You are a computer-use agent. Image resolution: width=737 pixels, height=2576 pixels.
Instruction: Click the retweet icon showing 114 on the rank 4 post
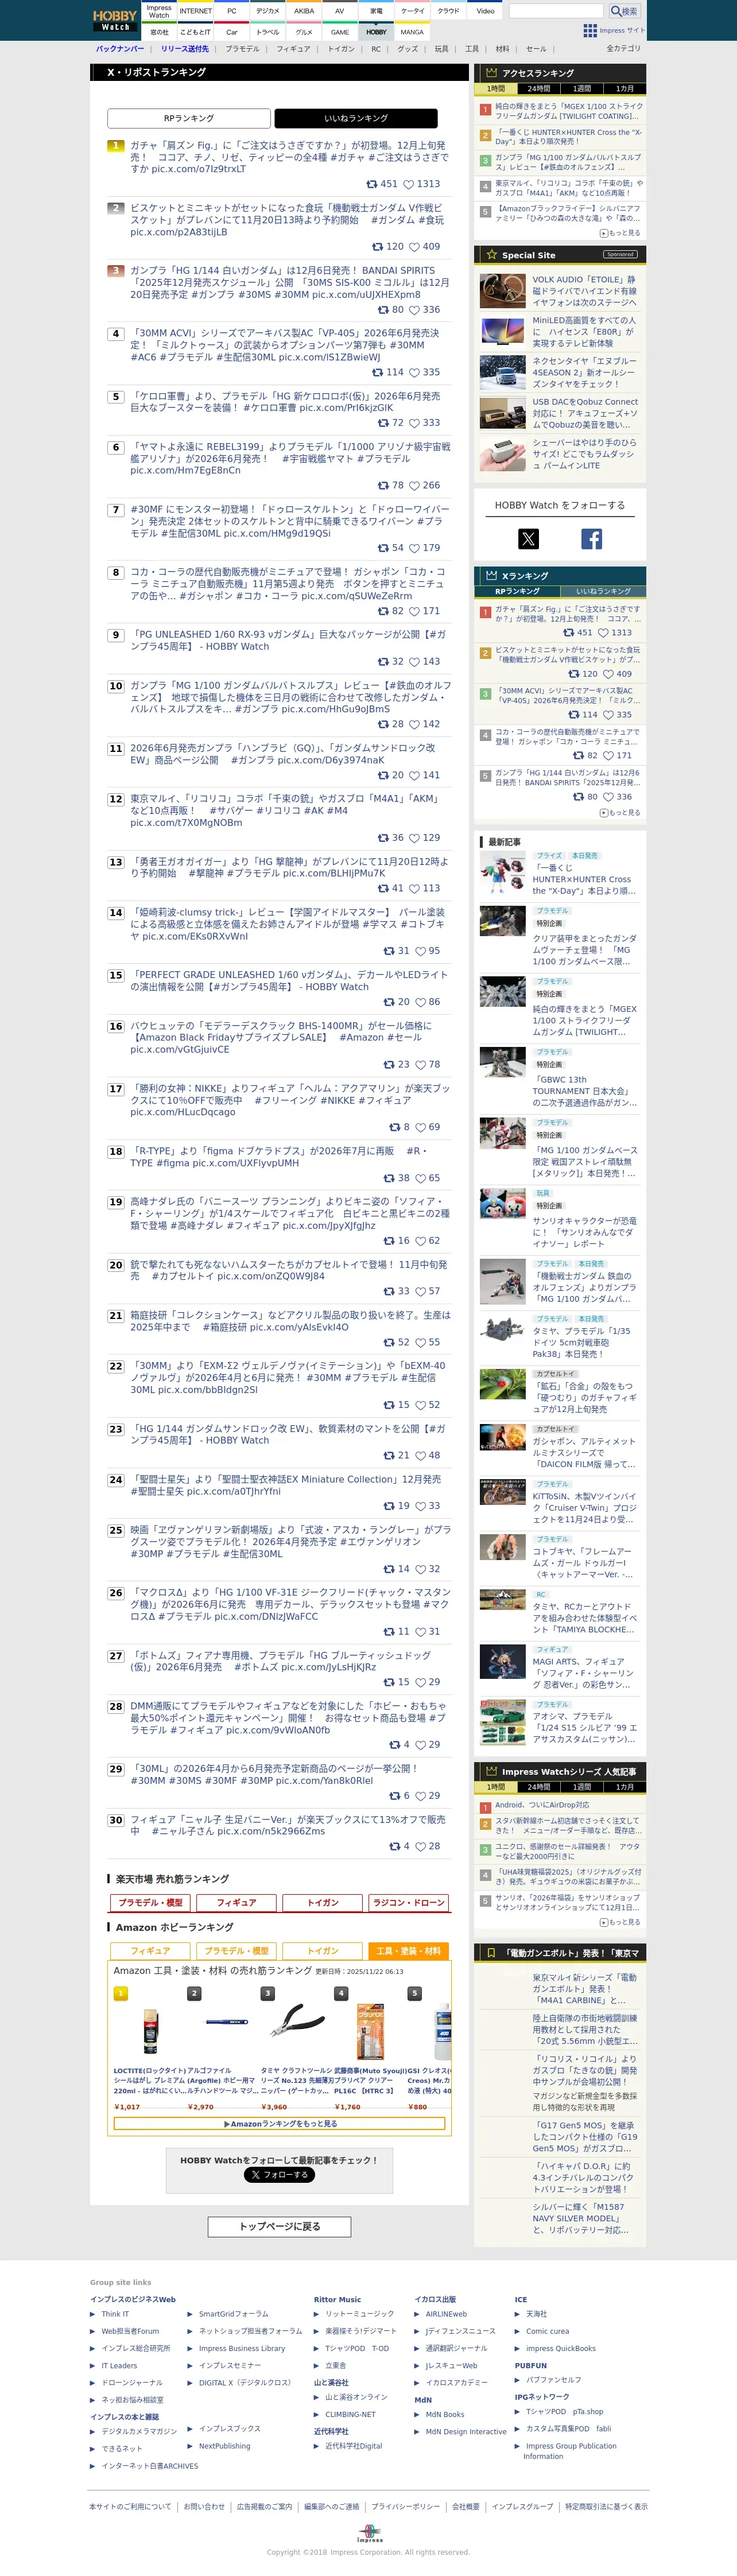click(x=378, y=372)
